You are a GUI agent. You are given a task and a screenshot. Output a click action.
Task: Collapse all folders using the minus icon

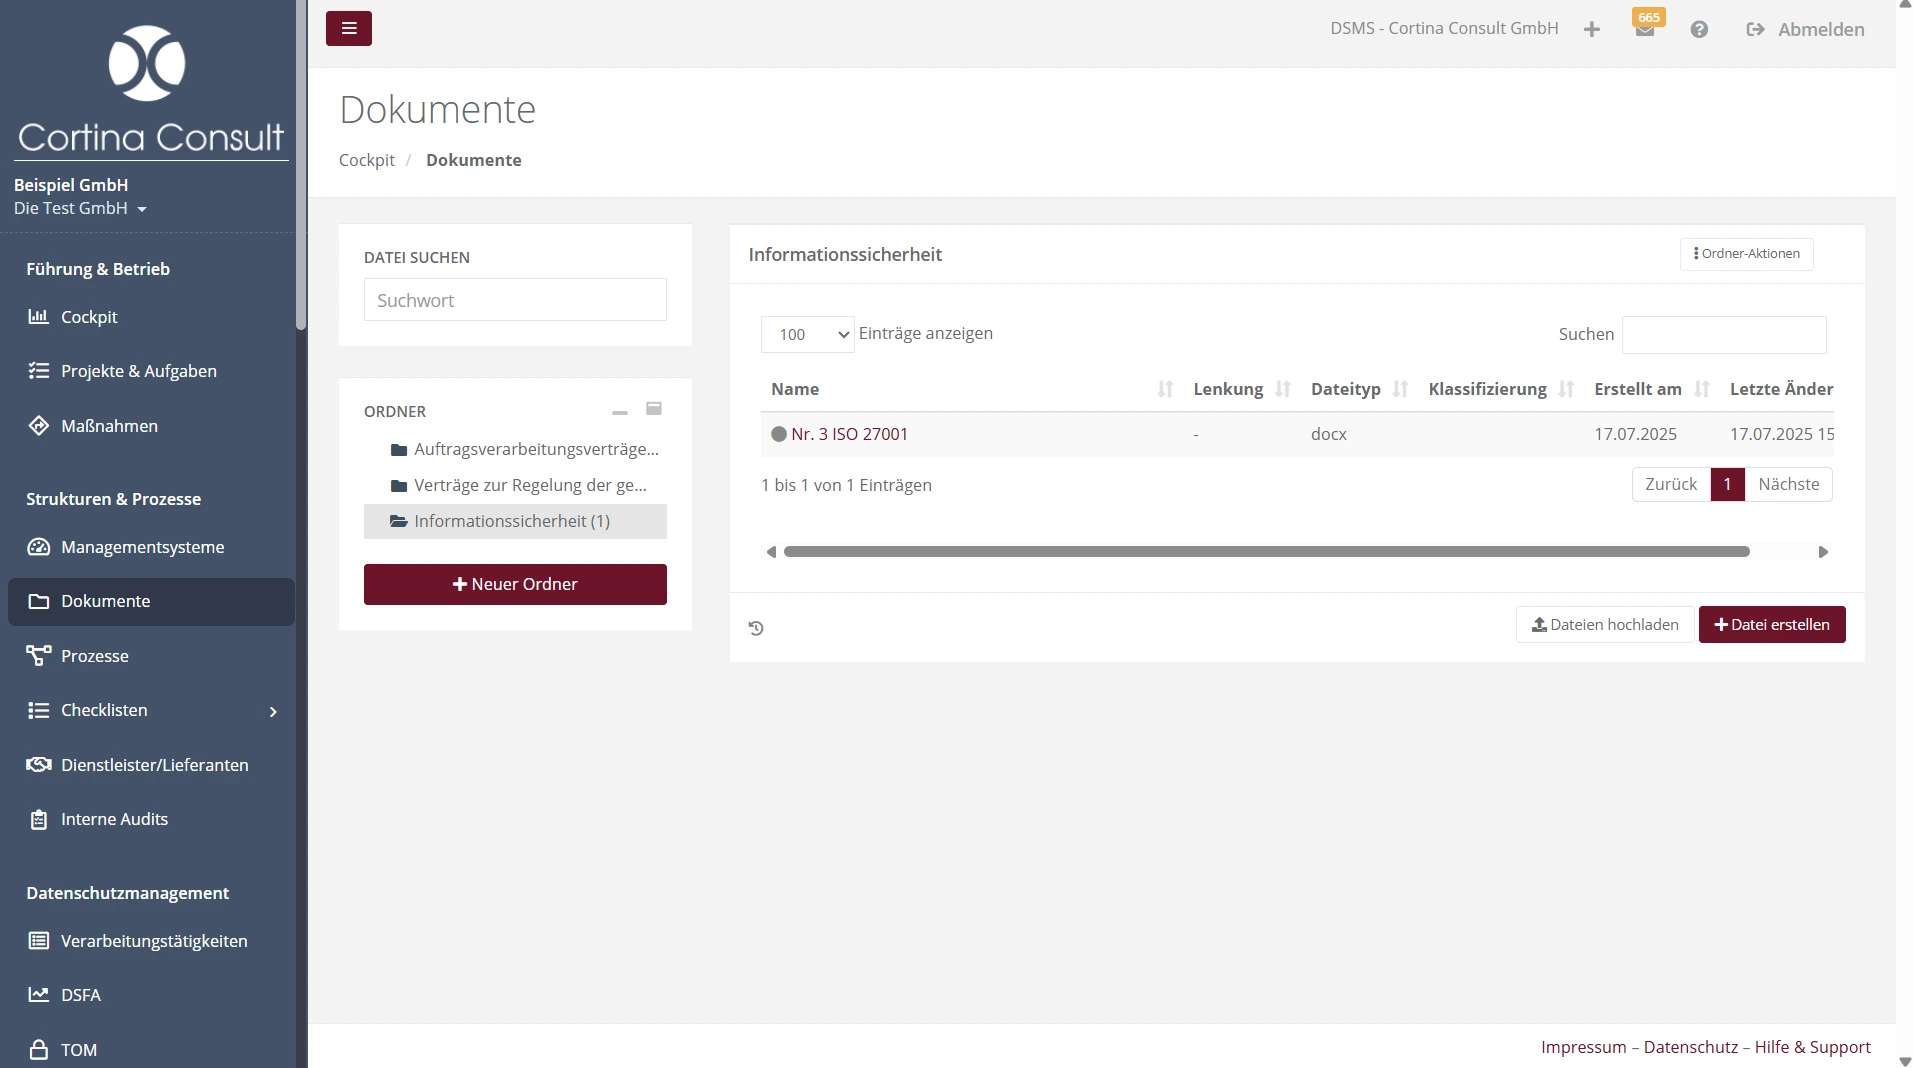[620, 411]
